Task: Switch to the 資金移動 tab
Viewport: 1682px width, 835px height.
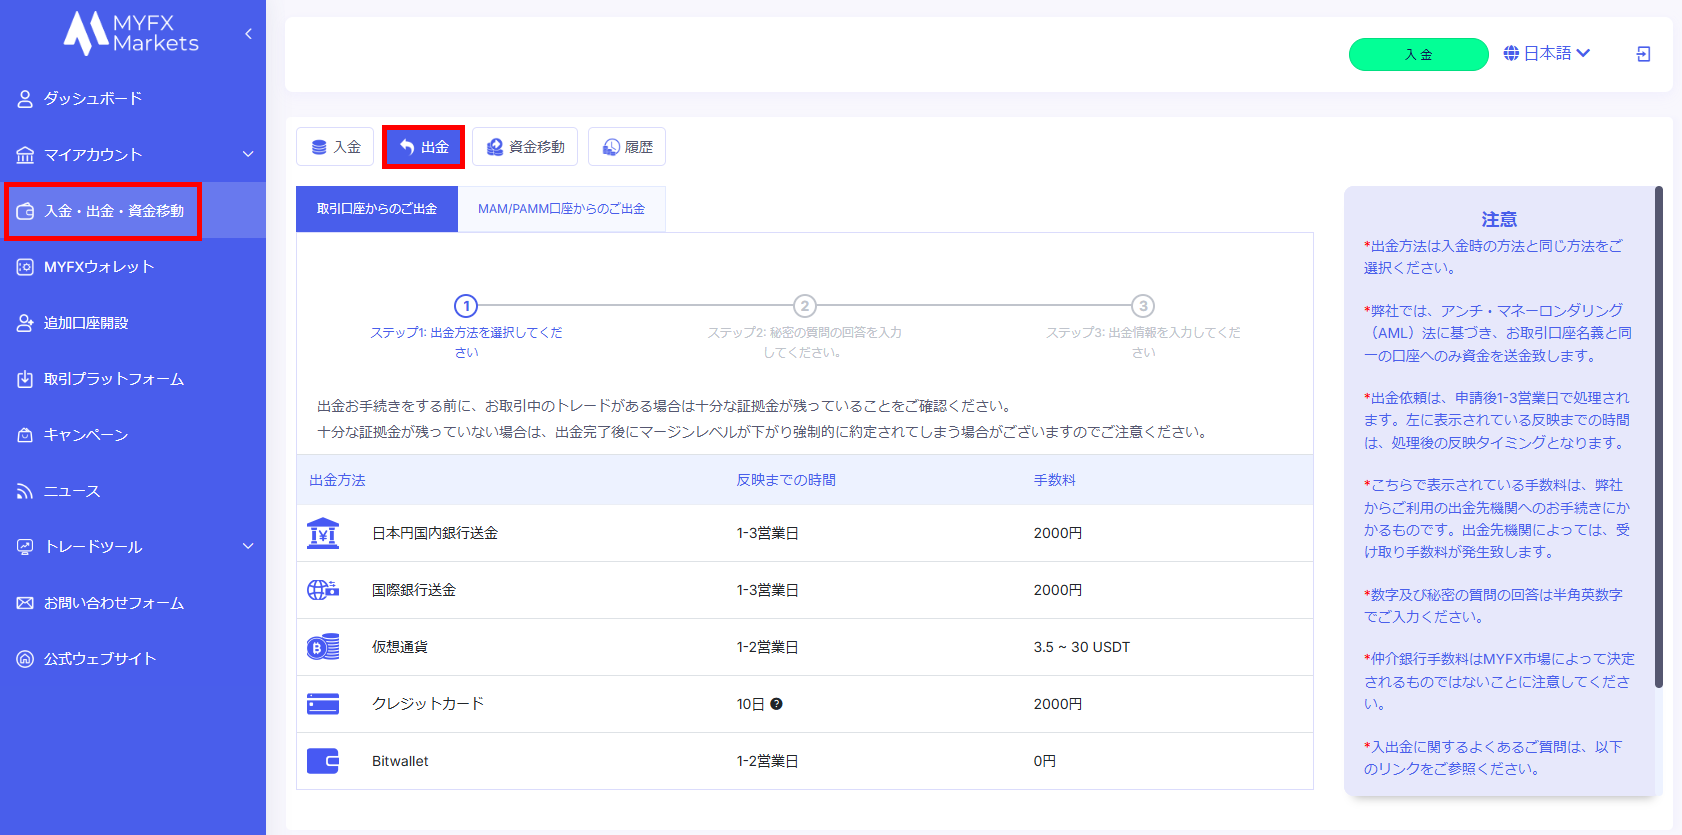Action: 526,147
